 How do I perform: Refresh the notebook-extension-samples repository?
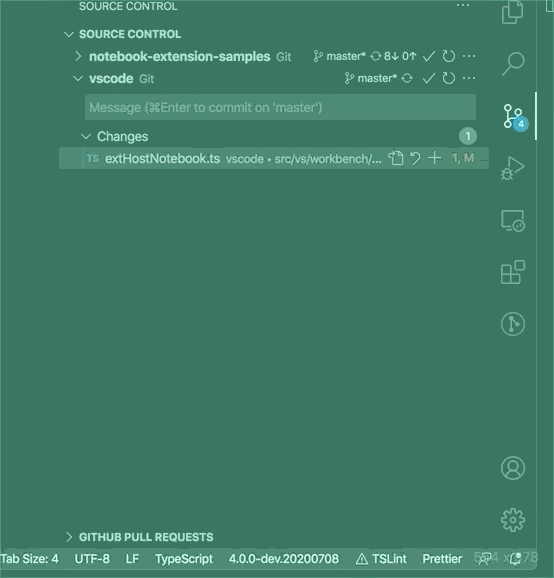[449, 56]
